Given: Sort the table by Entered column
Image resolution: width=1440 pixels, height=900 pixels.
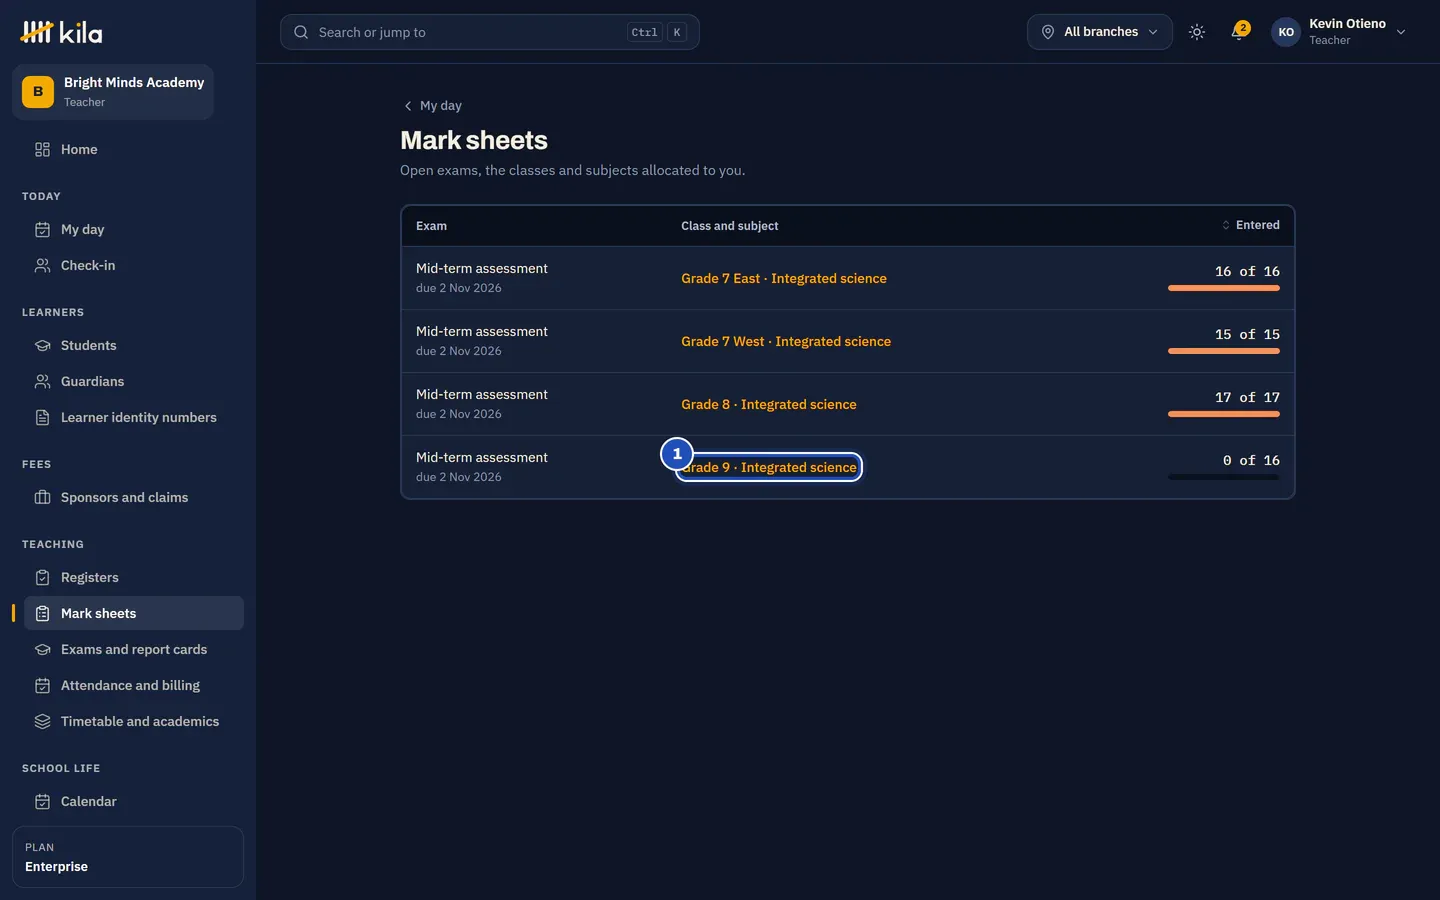Looking at the screenshot, I should [x=1250, y=225].
